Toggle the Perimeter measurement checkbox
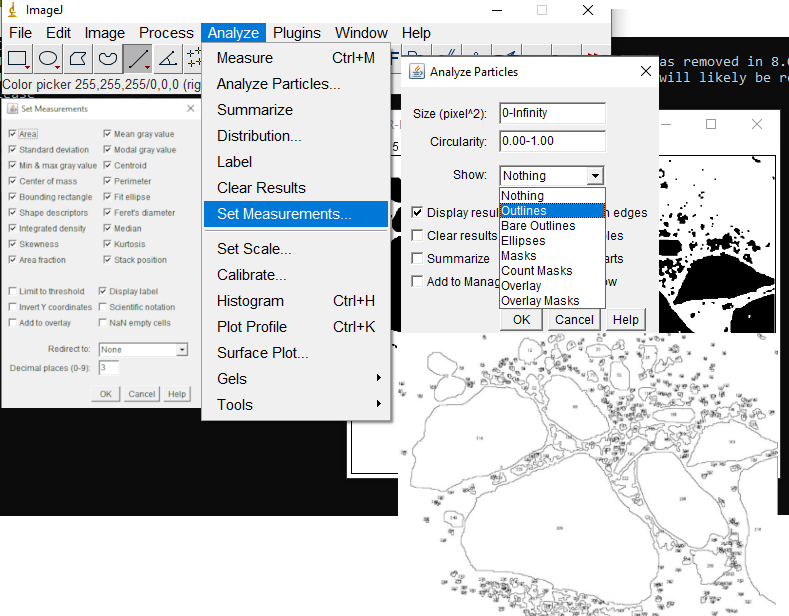Image resolution: width=789 pixels, height=616 pixels. pos(108,181)
